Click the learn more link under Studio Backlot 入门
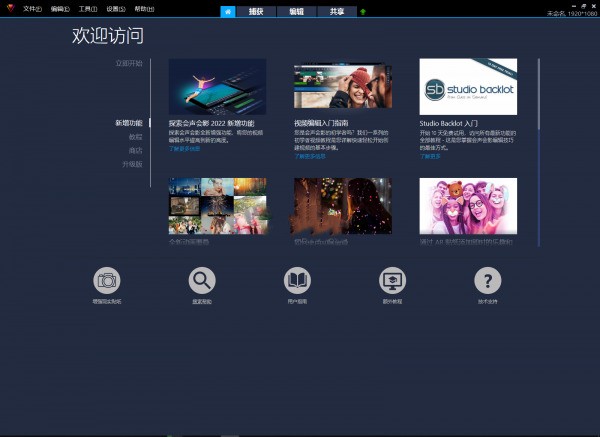The image size is (600, 437). pyautogui.click(x=430, y=156)
